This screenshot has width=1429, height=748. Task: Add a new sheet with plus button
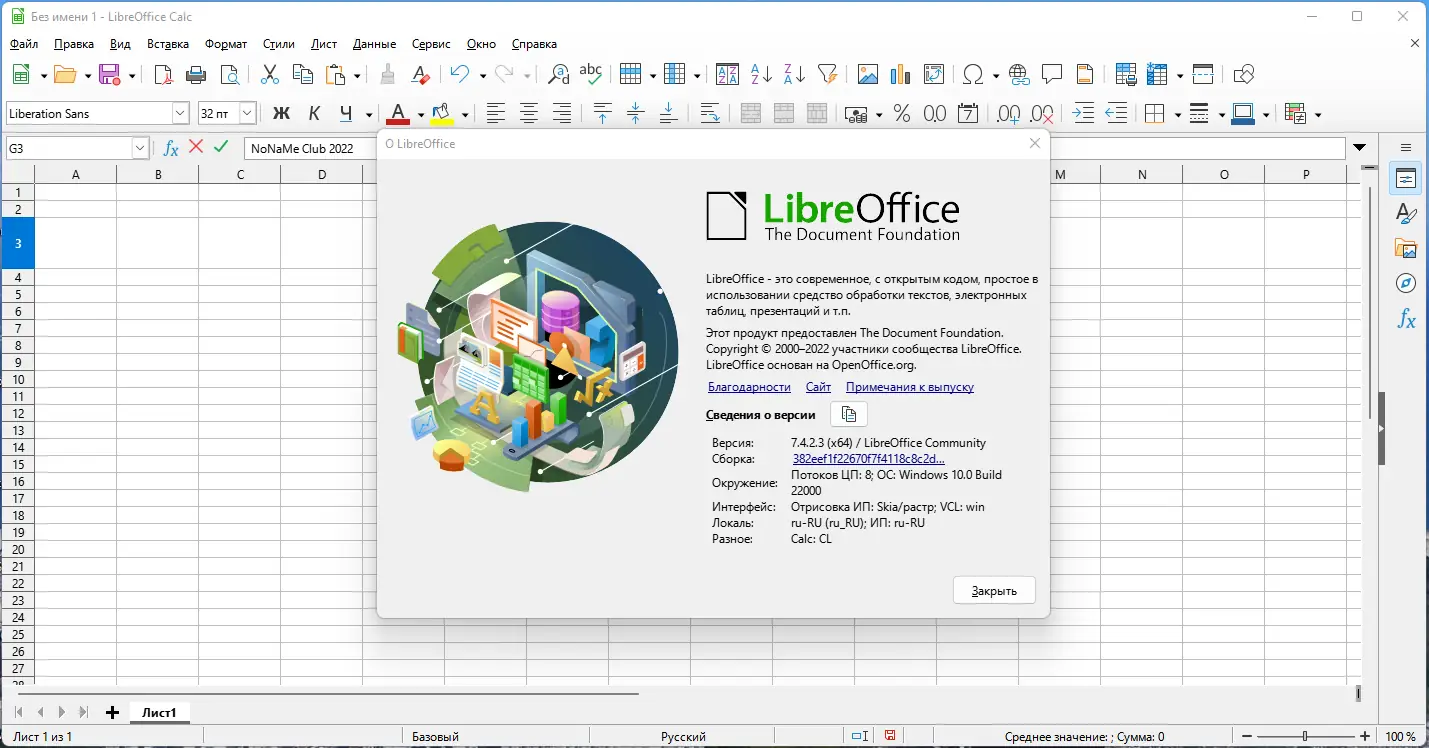(x=112, y=712)
